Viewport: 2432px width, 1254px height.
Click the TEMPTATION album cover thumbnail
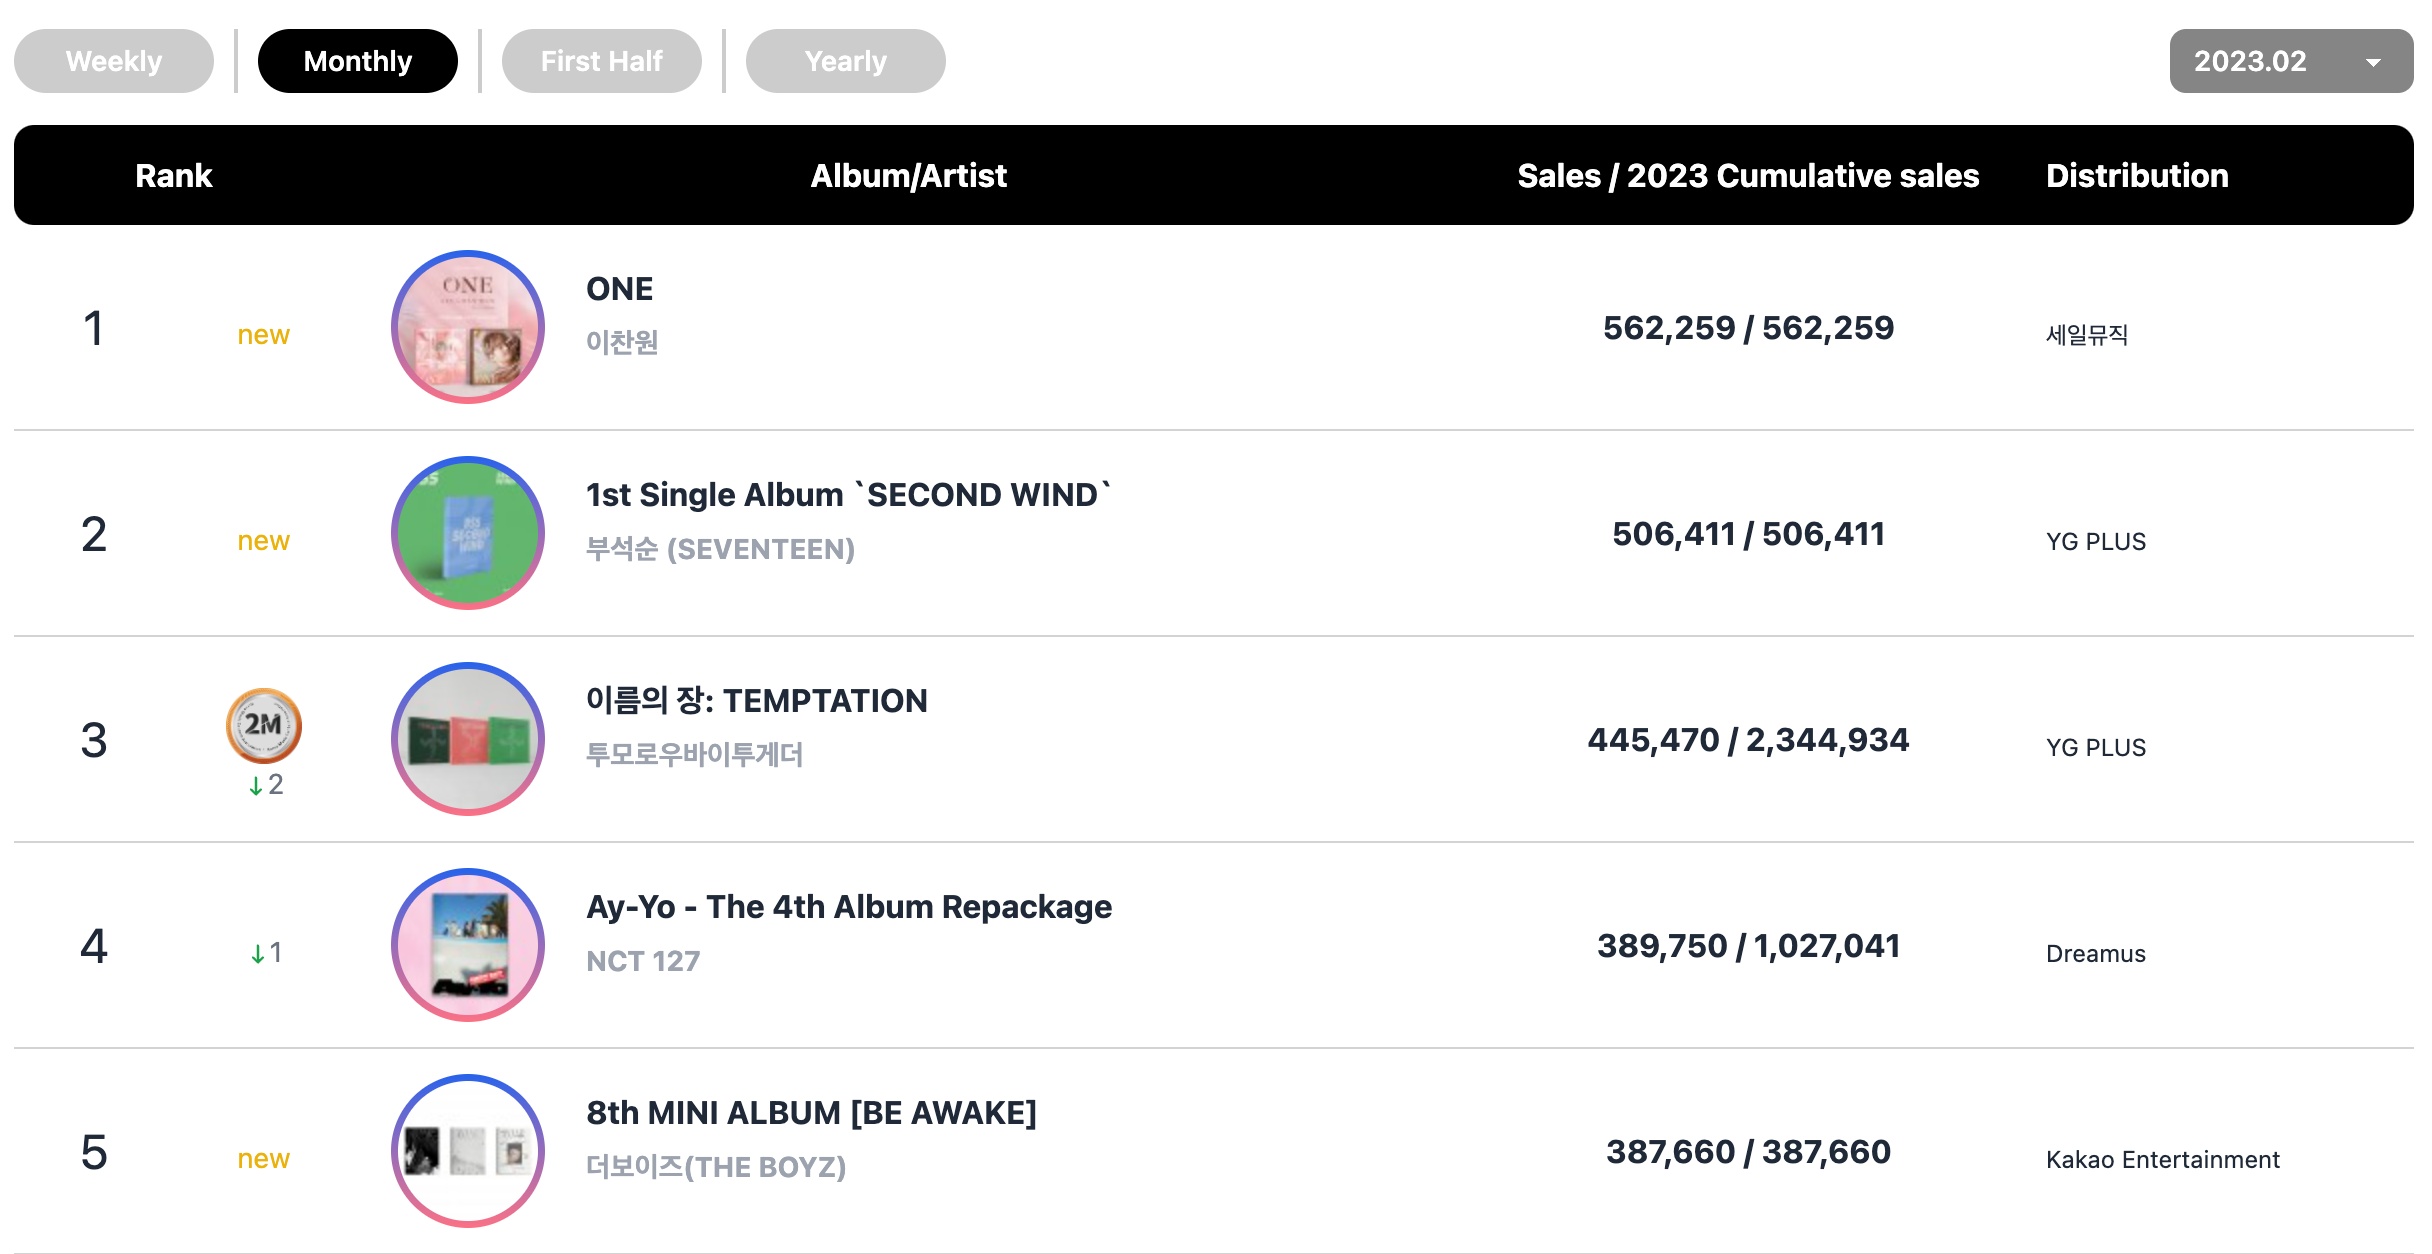click(x=467, y=739)
